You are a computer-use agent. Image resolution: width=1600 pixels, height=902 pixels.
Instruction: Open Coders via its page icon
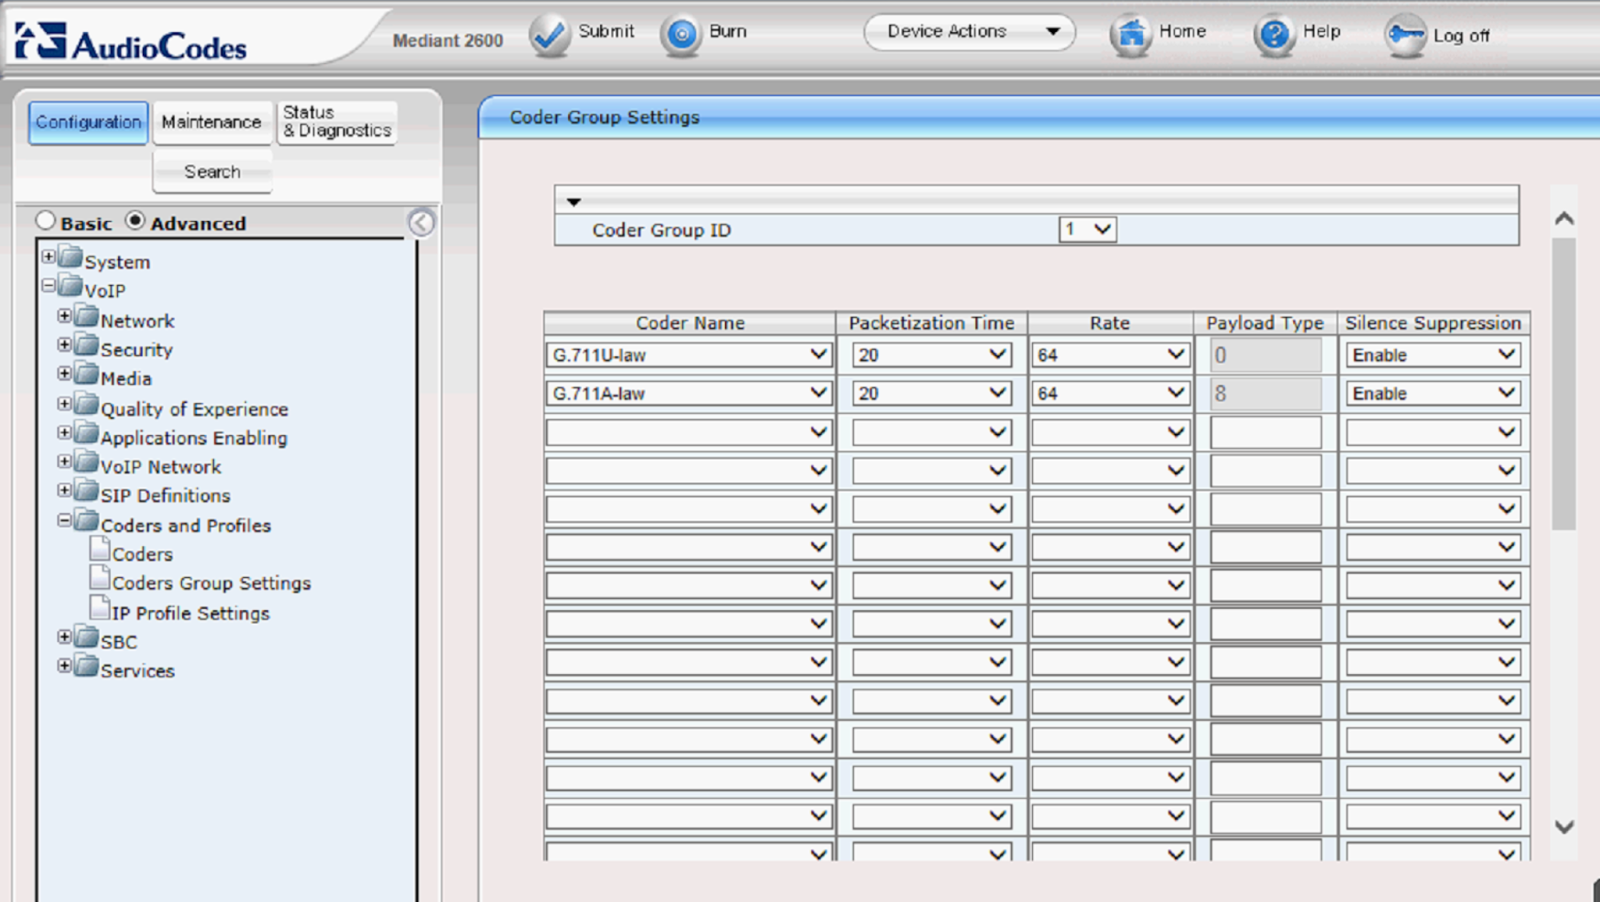[x=98, y=547]
